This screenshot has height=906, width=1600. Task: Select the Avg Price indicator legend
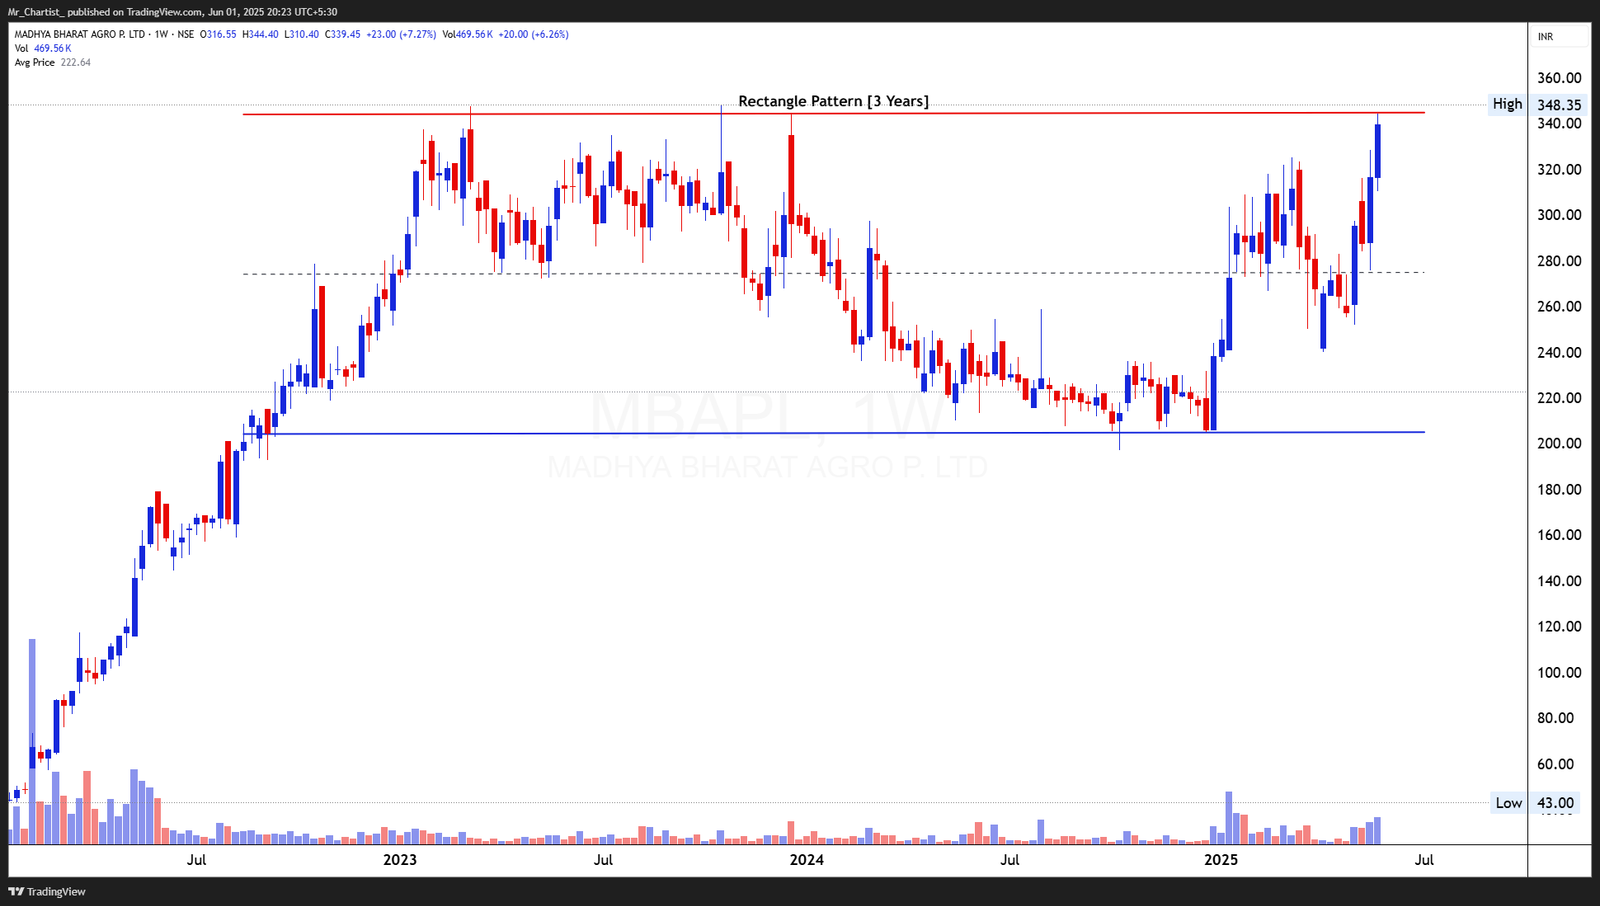(35, 62)
